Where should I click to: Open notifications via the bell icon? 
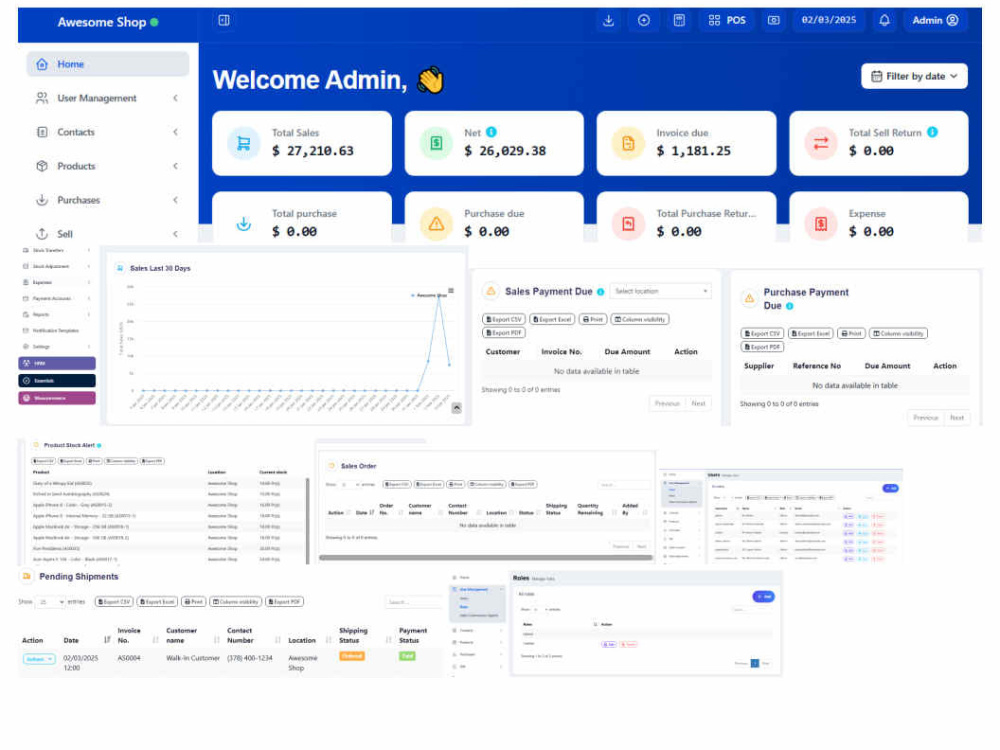coord(885,20)
